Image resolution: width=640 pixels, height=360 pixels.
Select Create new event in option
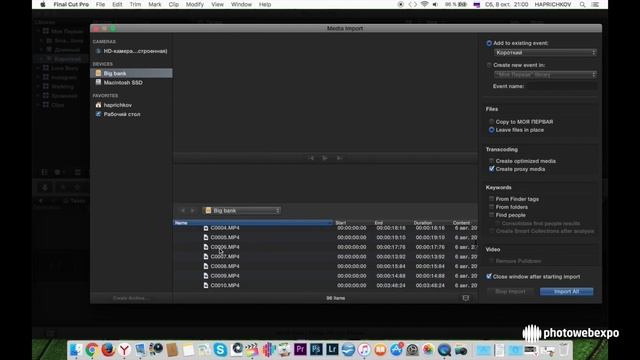click(x=489, y=65)
